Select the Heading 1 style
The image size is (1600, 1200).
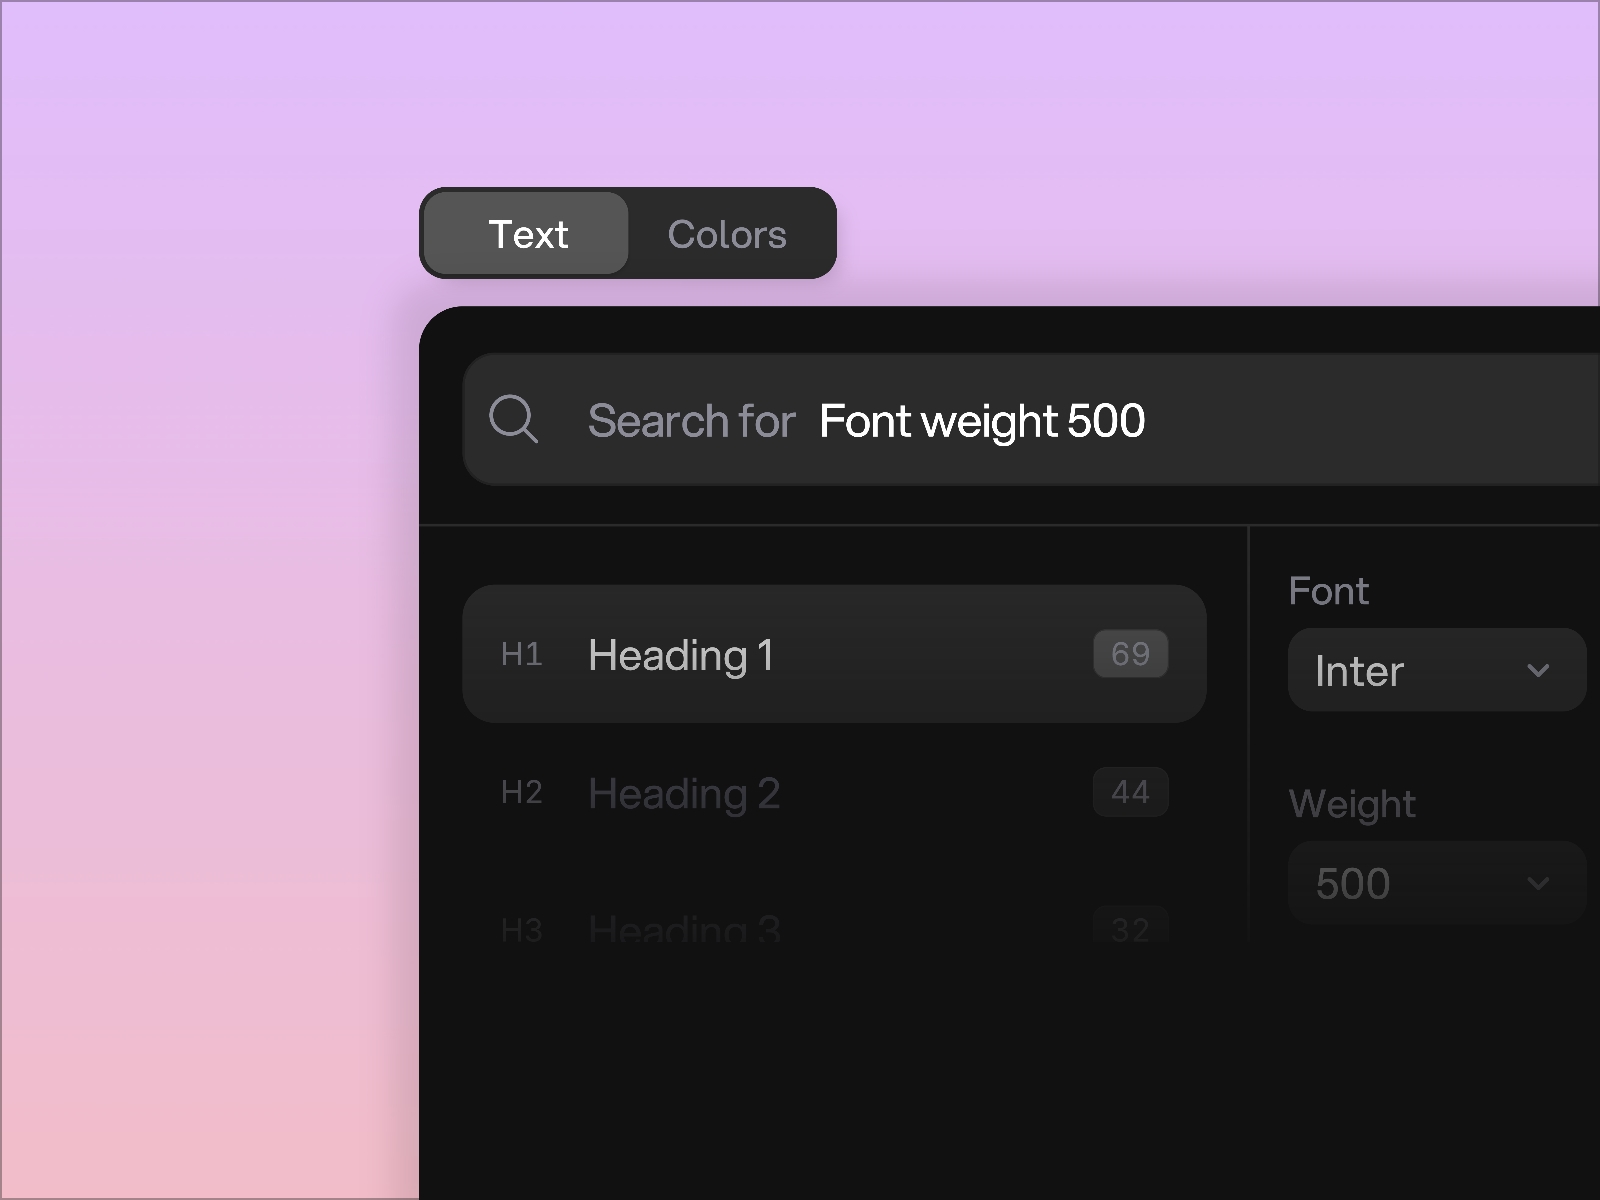tap(683, 654)
